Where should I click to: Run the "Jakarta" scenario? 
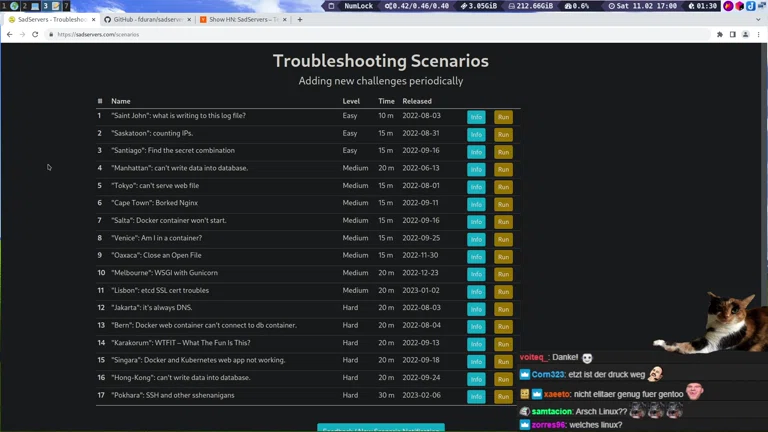click(503, 309)
